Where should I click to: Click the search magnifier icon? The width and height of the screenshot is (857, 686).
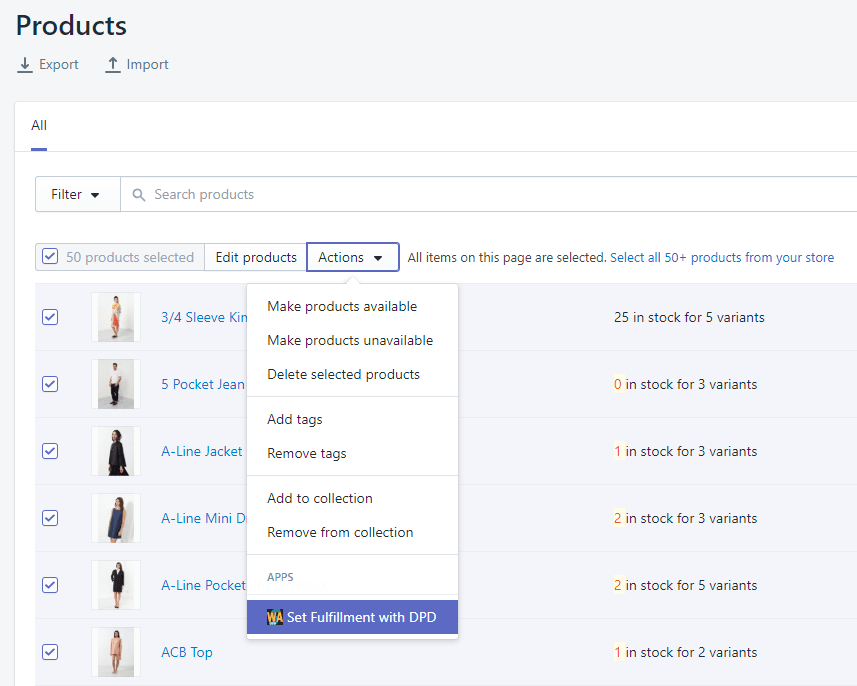(x=139, y=195)
